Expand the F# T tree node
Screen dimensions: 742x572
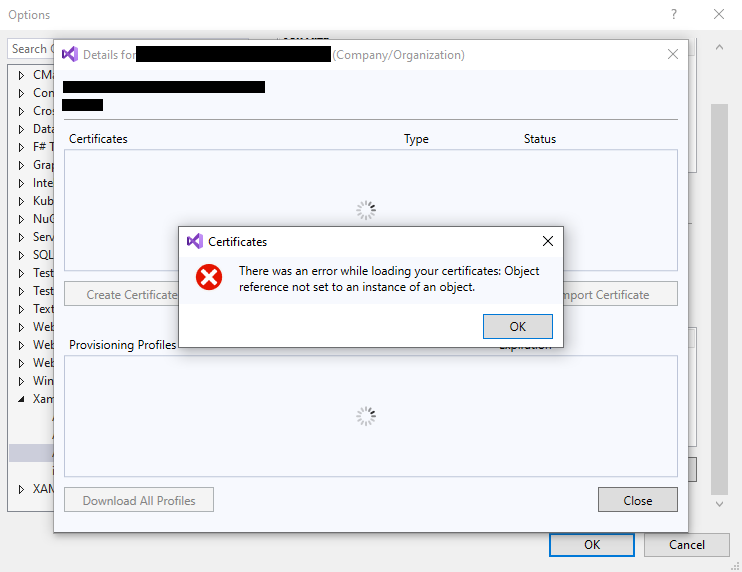(x=22, y=147)
